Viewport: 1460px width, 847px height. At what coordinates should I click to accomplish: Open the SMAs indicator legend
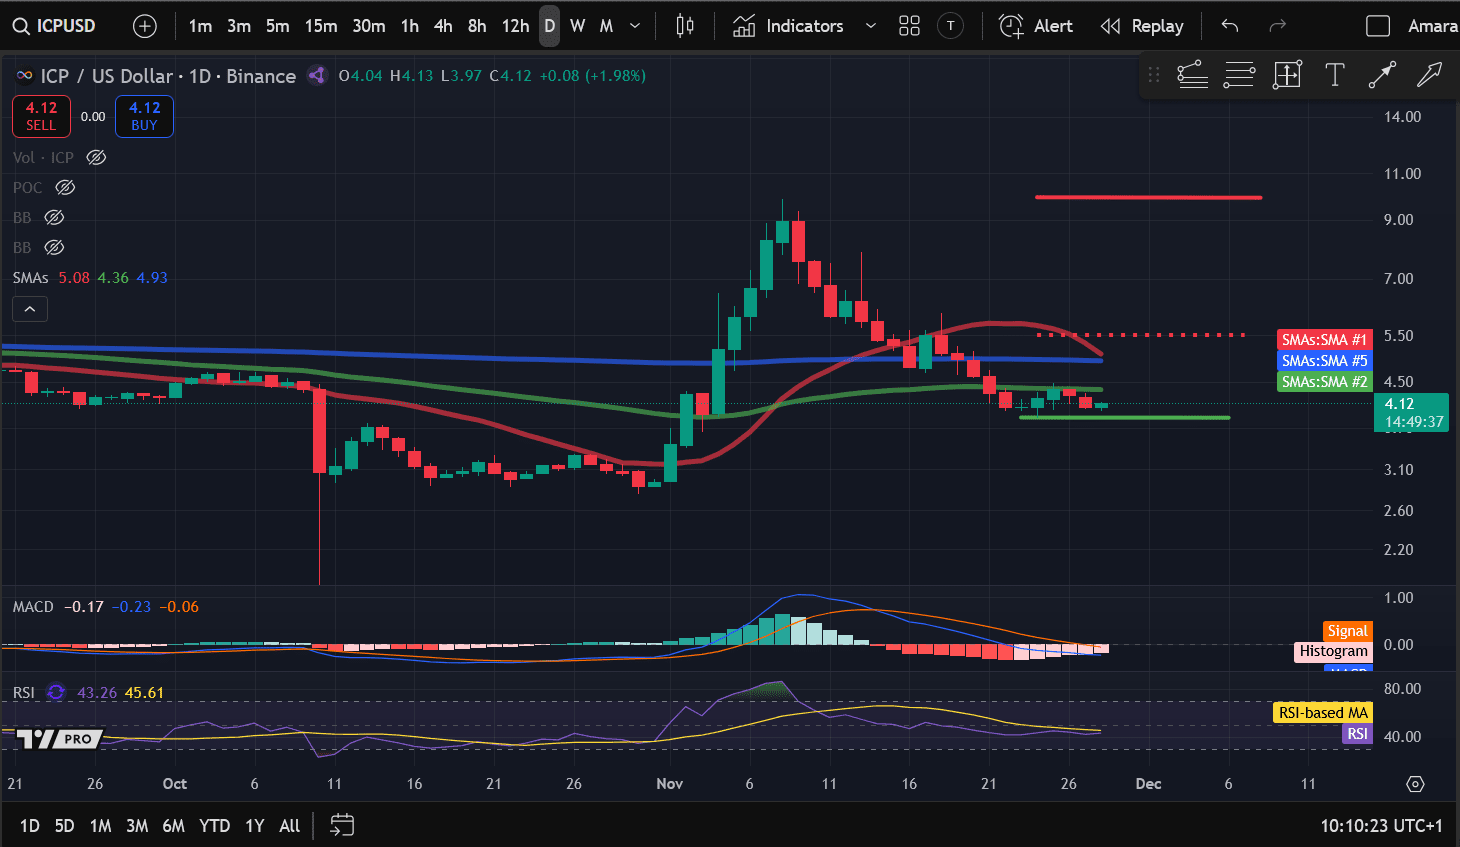[x=31, y=277]
